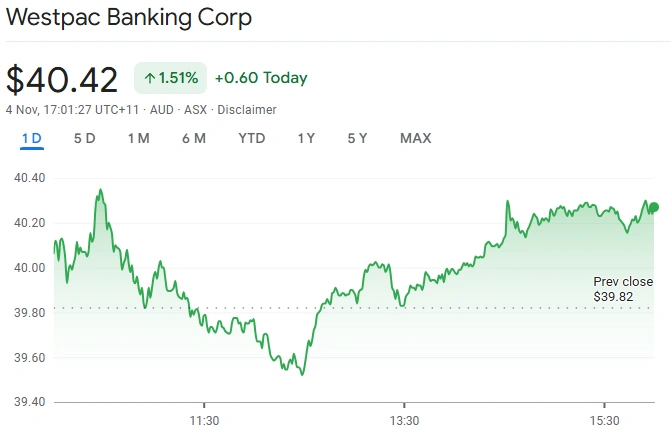Select the 1 D time range tab

coord(32,138)
